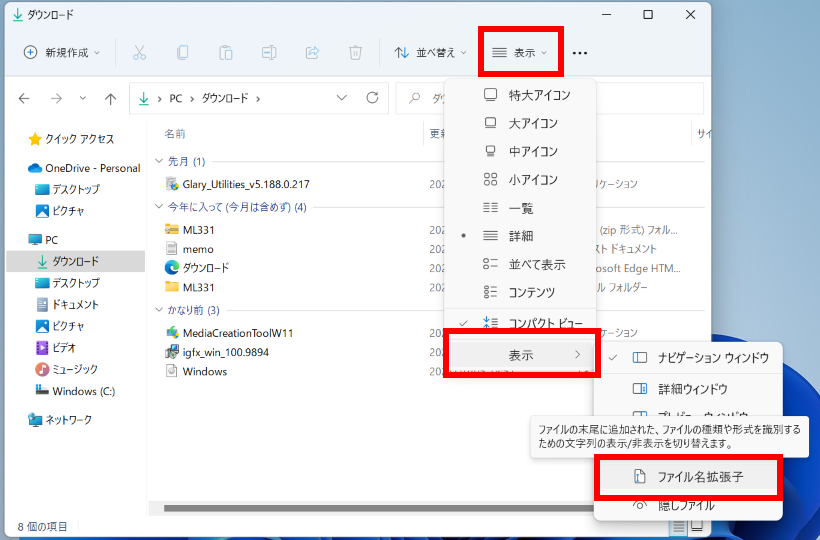Select 中アイコン view
This screenshot has height=540, width=820.
click(520, 152)
